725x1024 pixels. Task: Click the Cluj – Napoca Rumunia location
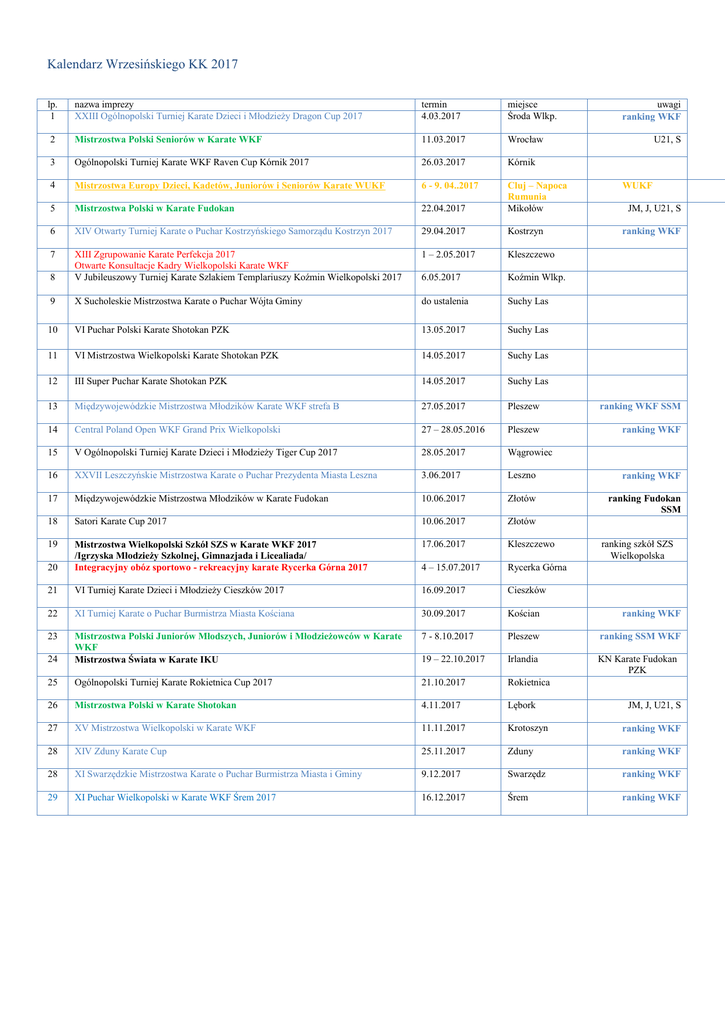(537, 191)
